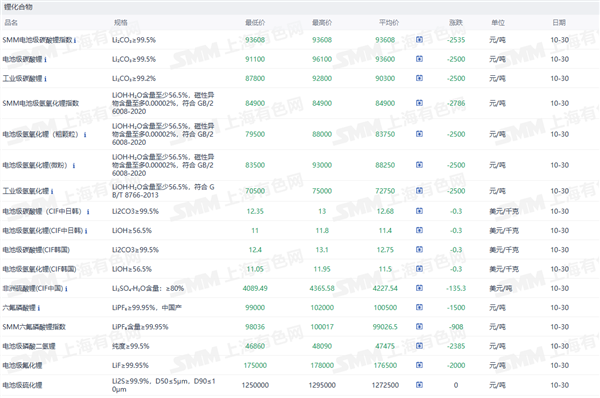
Task: Select the 48090 highest price cell
Action: pos(322,346)
